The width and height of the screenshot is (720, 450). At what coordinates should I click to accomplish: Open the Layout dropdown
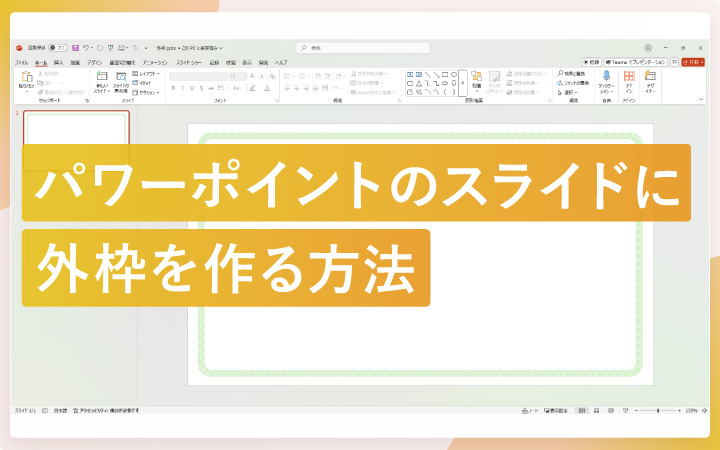(146, 73)
